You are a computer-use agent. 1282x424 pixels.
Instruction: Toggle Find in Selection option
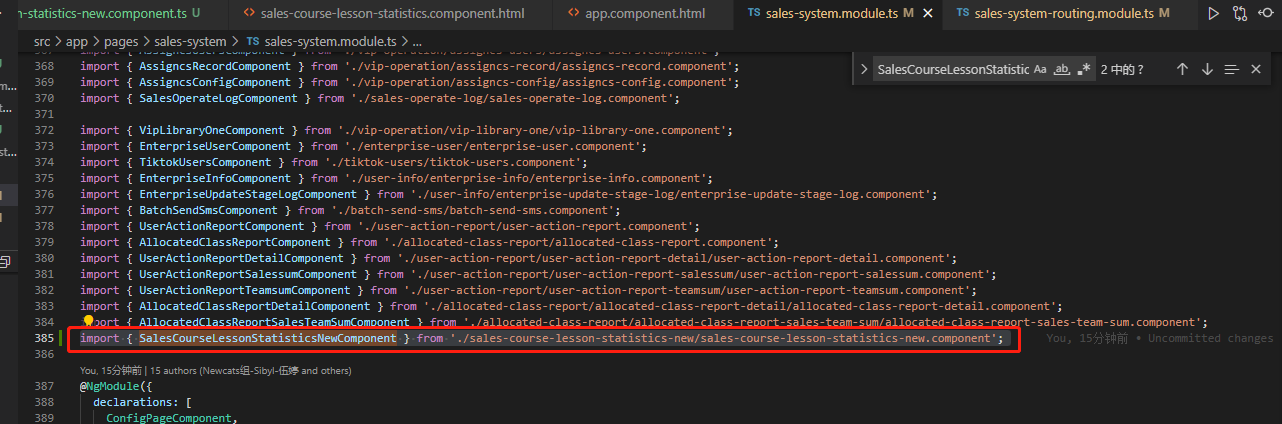click(1232, 69)
